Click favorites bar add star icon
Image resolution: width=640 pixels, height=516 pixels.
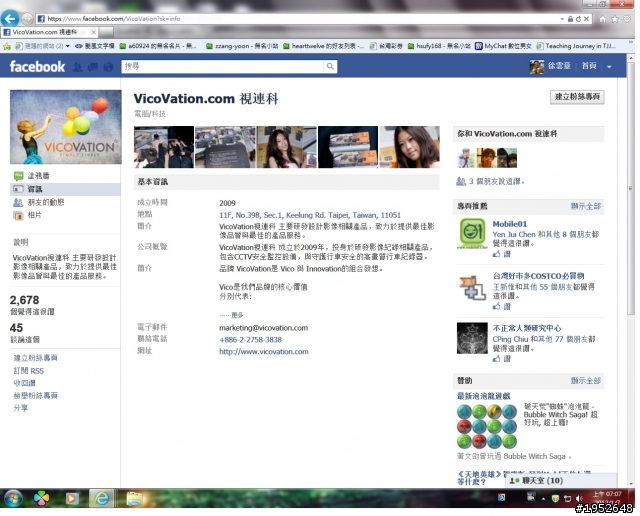(x=7, y=46)
